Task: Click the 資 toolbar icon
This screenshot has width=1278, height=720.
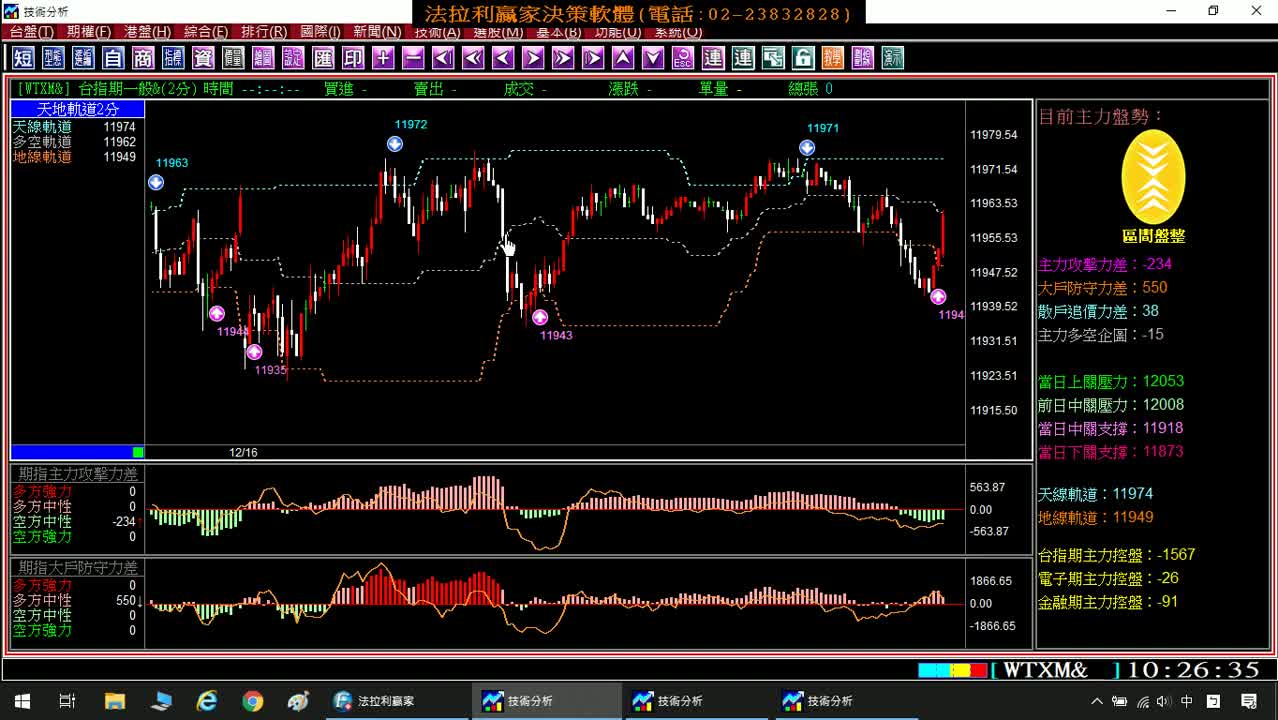Action: tap(203, 57)
